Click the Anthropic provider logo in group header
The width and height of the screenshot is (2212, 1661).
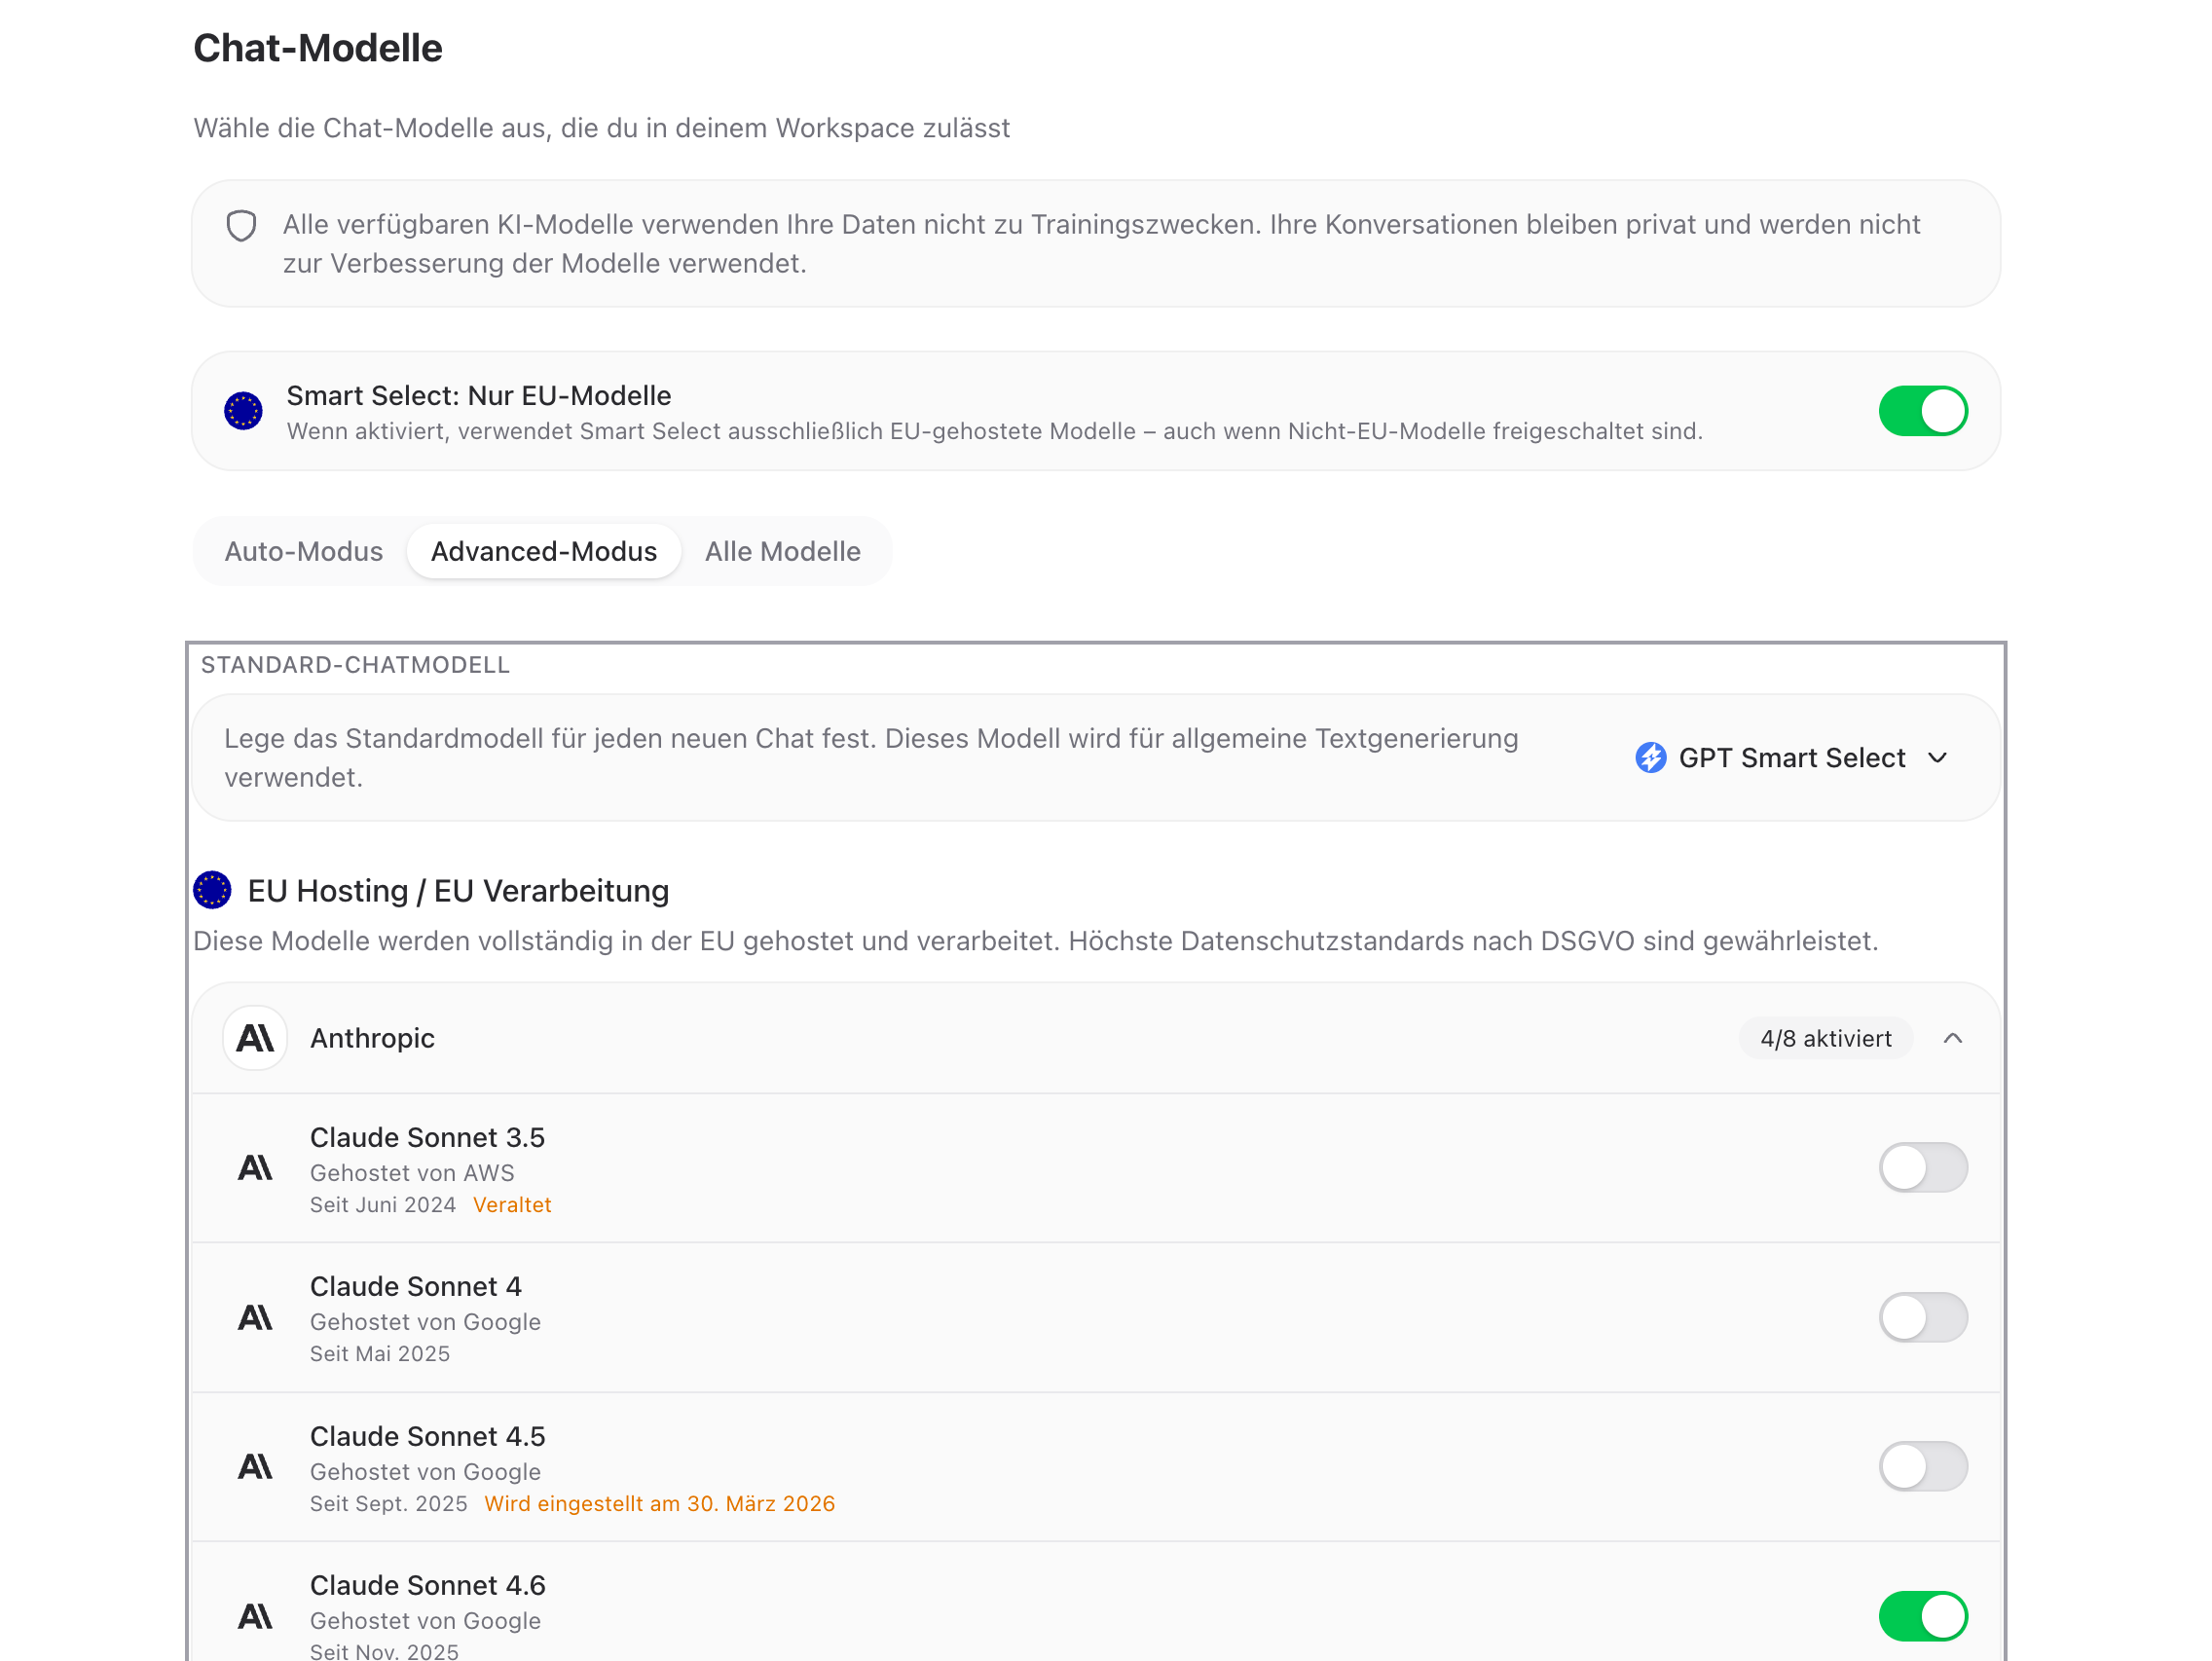(x=255, y=1038)
